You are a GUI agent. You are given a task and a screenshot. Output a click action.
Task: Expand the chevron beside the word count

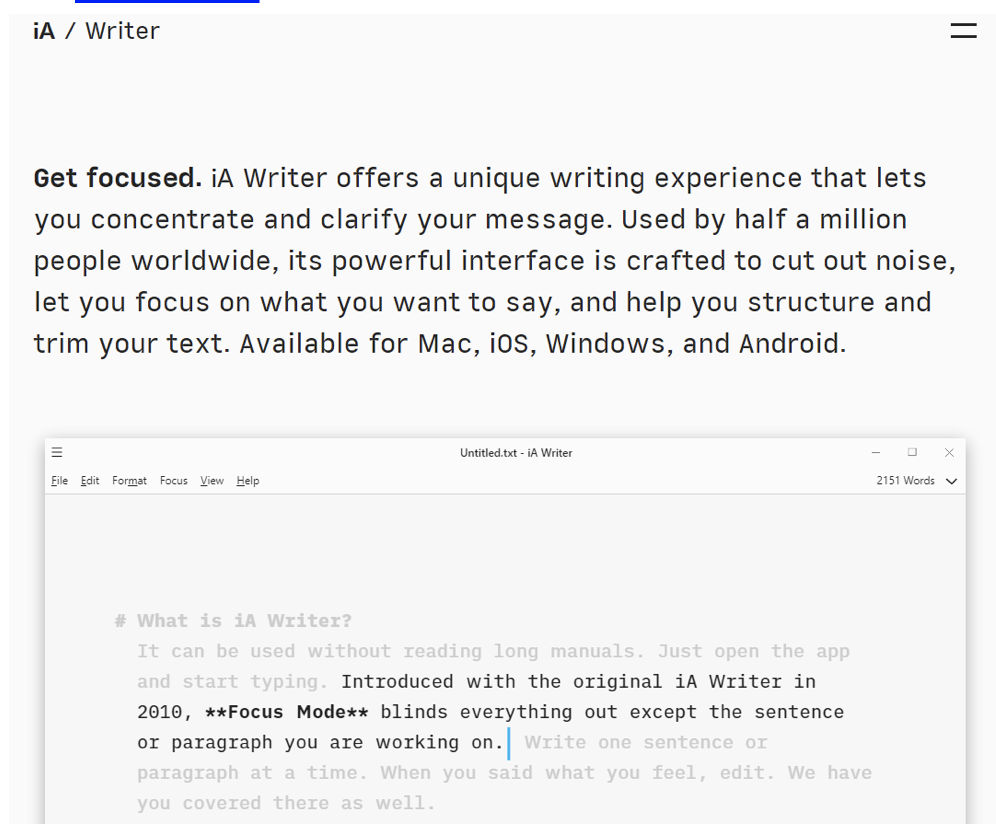click(951, 481)
